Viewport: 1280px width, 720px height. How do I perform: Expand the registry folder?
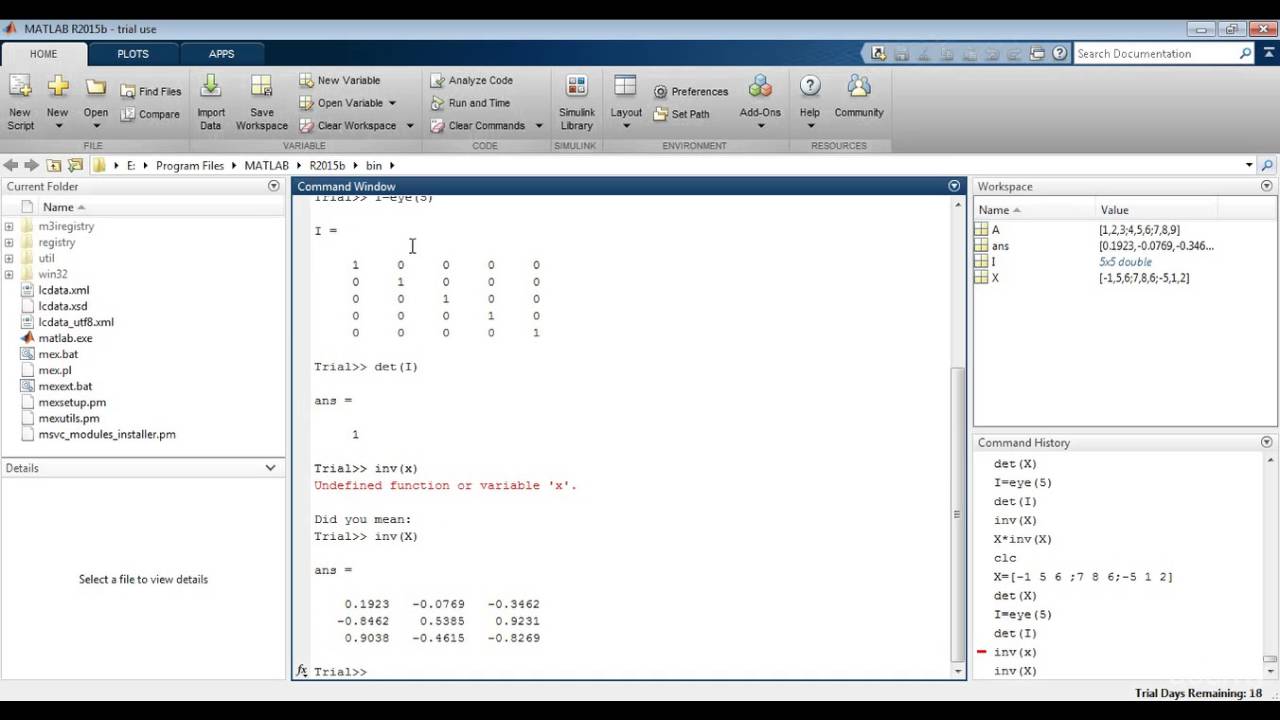click(x=9, y=242)
